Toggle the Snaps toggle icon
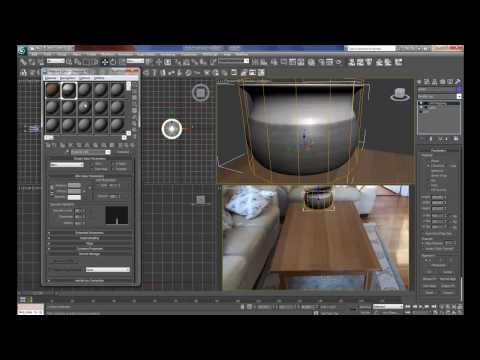The width and height of the screenshot is (480, 360). point(177,62)
